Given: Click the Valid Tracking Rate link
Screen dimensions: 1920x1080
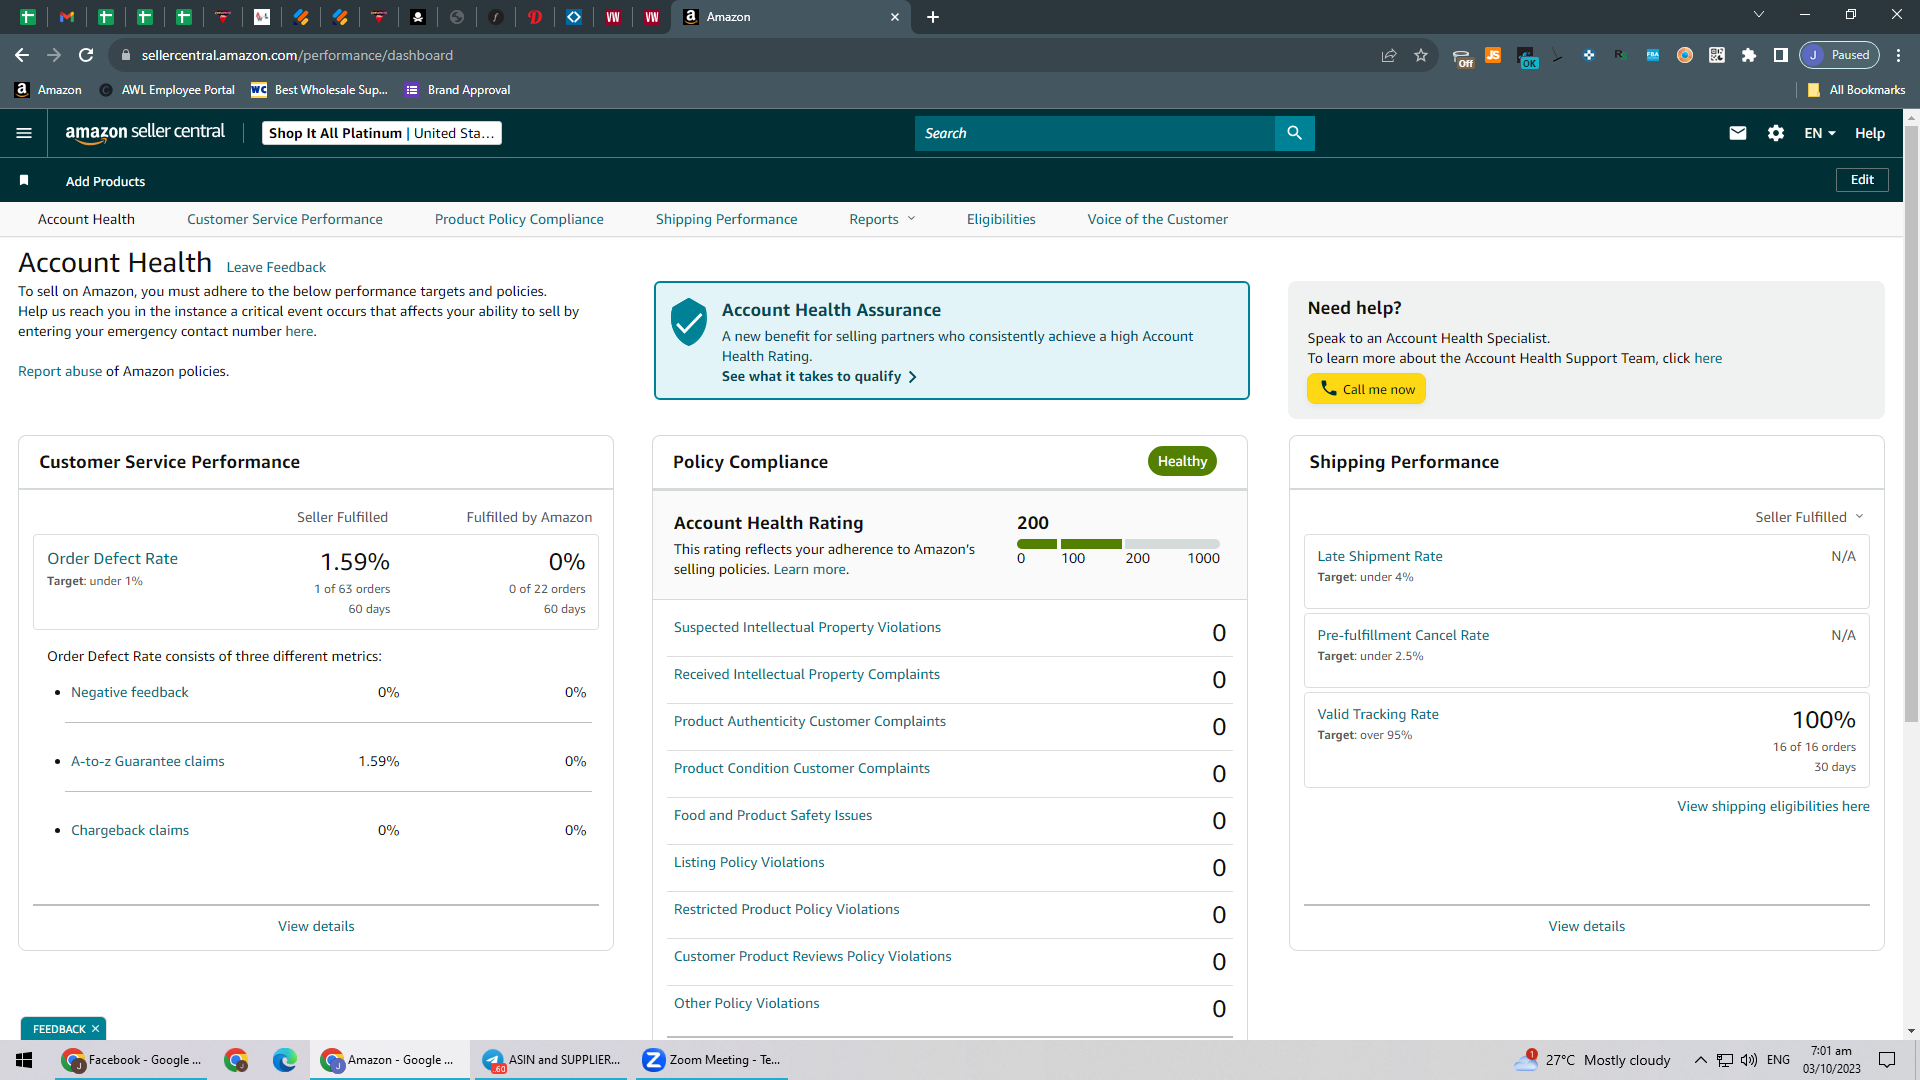Looking at the screenshot, I should [x=1378, y=714].
